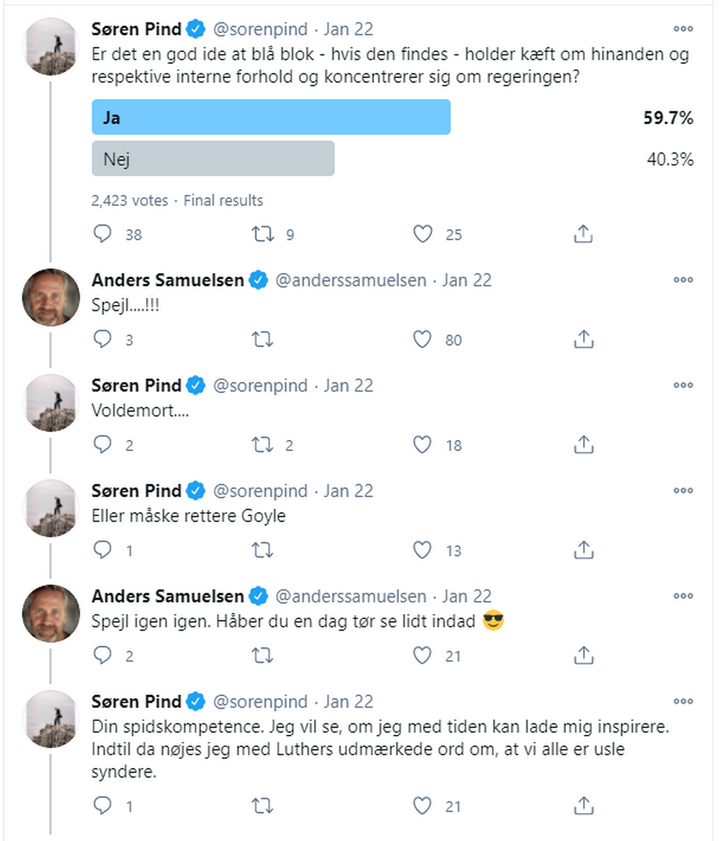Click the Jan 22 timestamp on 'Voldemort....' tweet
Image resolution: width=720 pixels, height=841 pixels.
coord(349,386)
